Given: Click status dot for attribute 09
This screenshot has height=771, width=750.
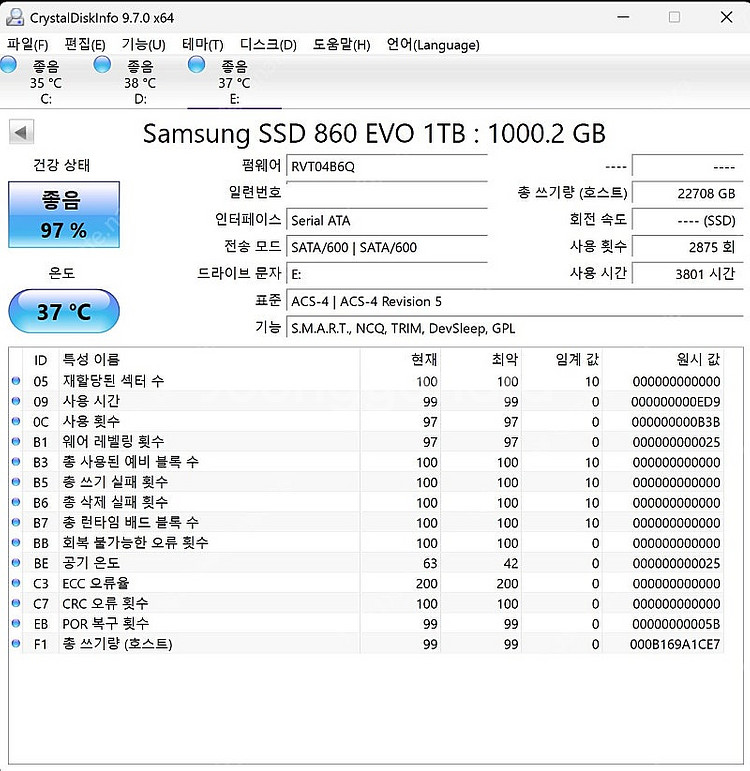Looking at the screenshot, I should click(x=16, y=401).
